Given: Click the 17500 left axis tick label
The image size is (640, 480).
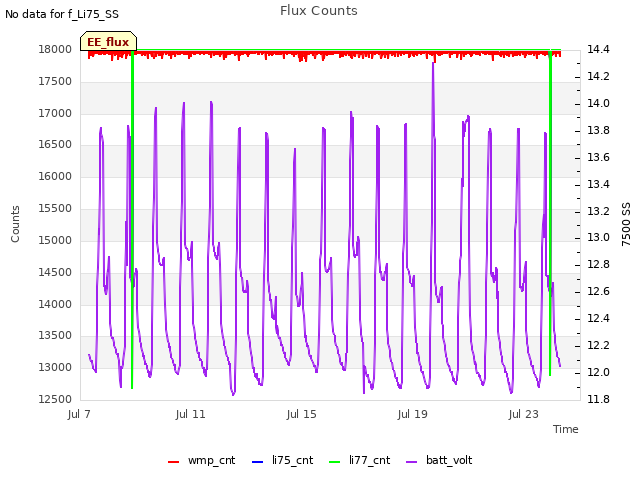Looking at the screenshot, I should (x=55, y=81).
